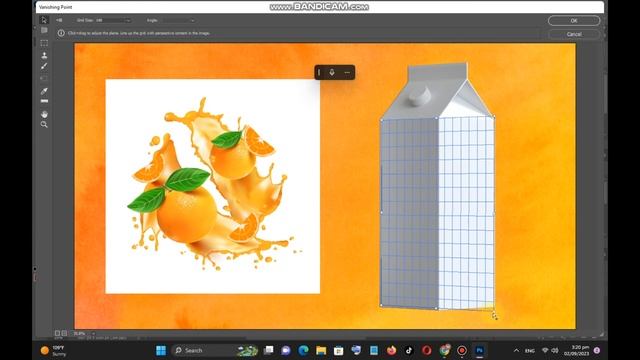Click OK to apply Vanishing Point

pyautogui.click(x=574, y=20)
